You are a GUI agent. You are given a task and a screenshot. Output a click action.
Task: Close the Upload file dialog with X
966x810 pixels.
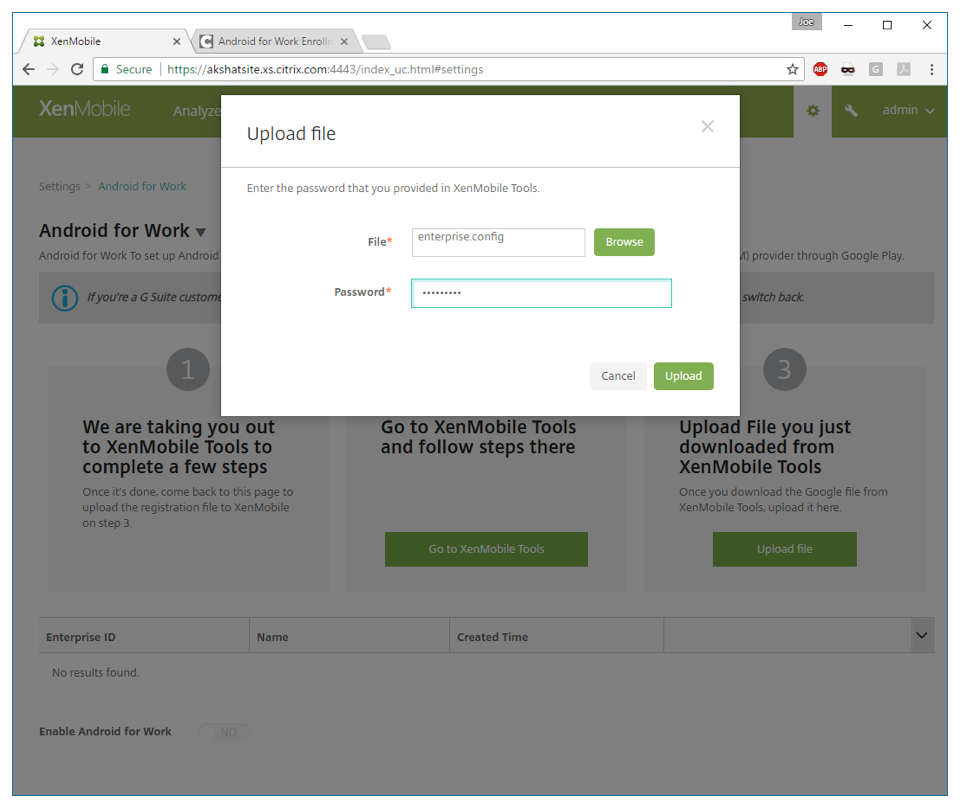707,126
